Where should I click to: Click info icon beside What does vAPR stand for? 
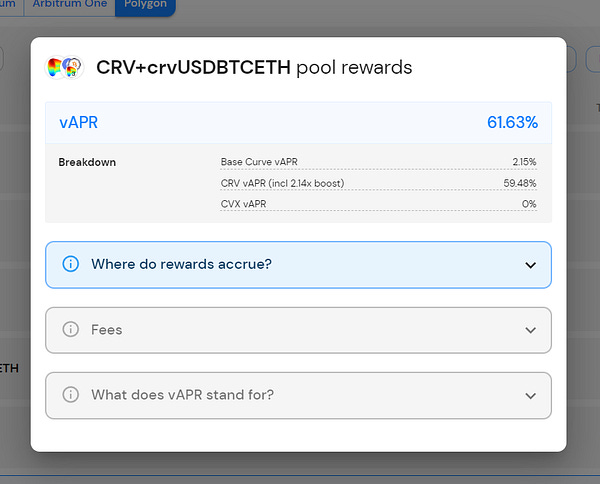coord(70,394)
